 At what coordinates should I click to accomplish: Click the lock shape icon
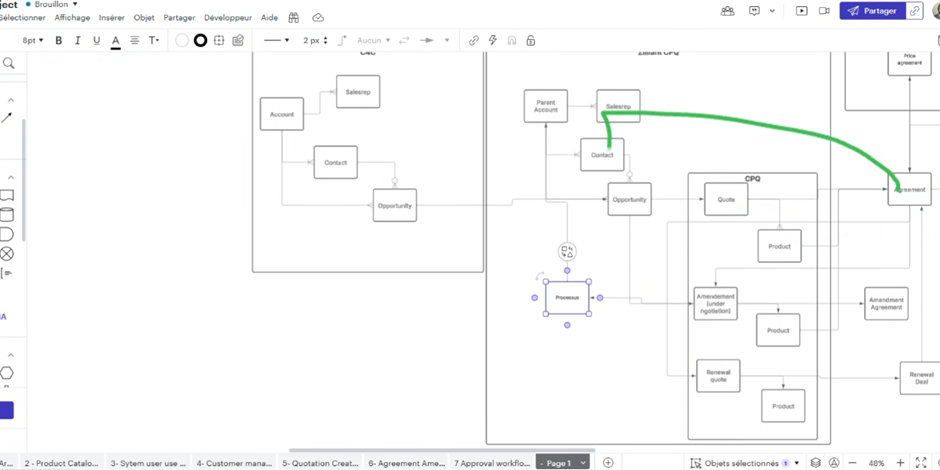point(530,41)
